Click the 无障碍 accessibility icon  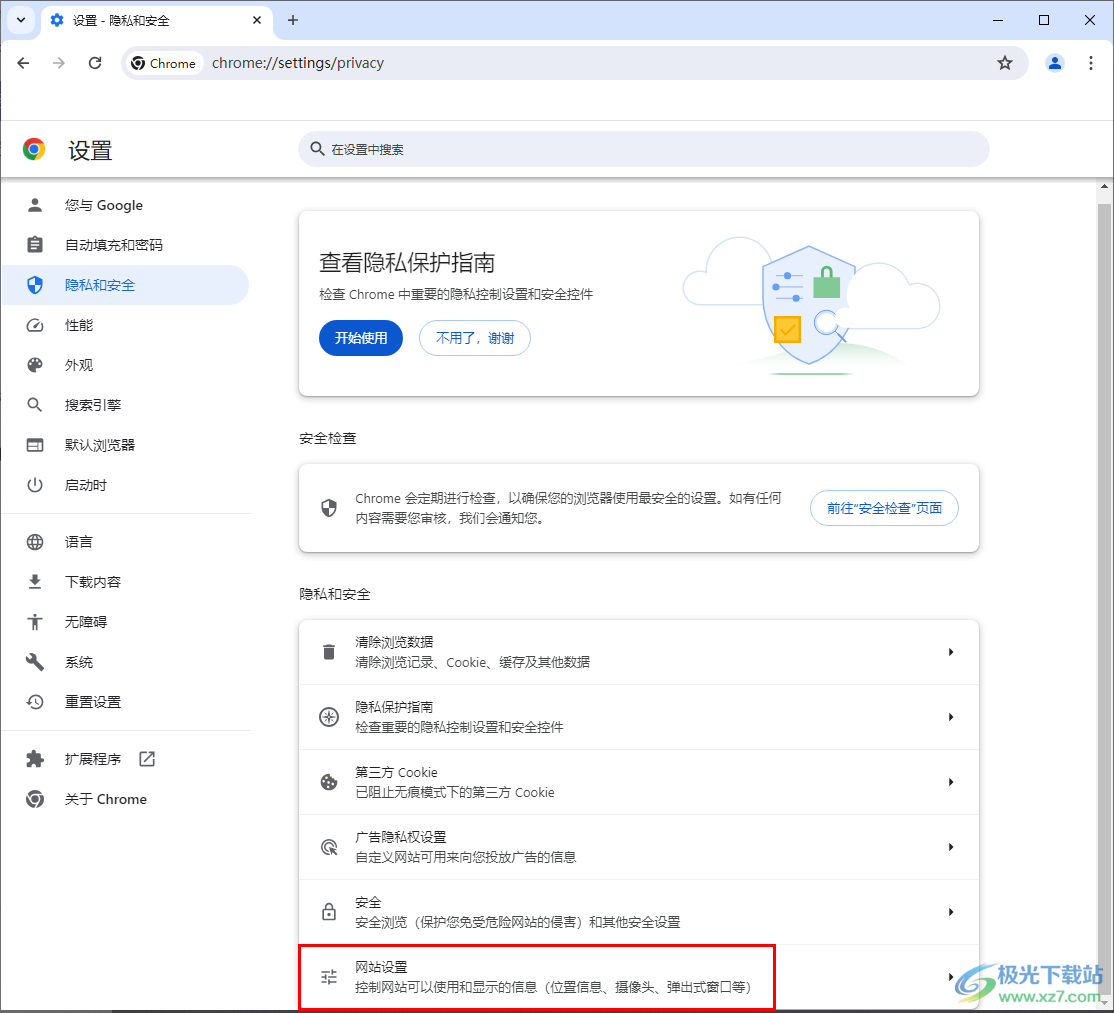coord(35,622)
